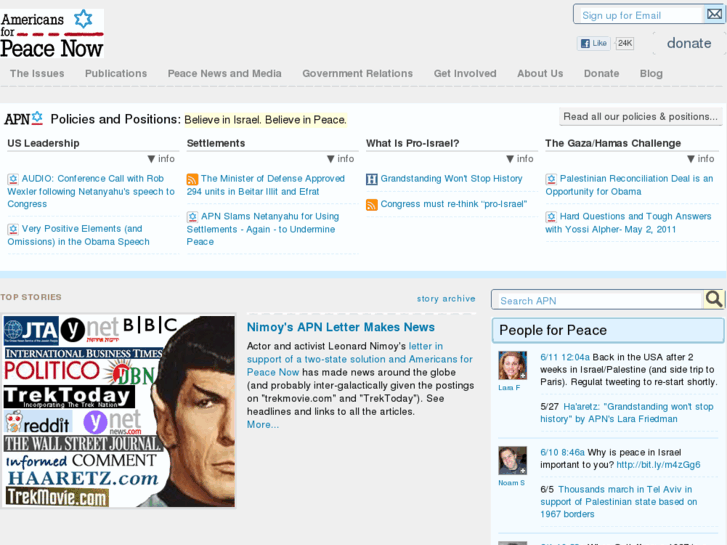Click the APN icon beside Hard Questions
The width and height of the screenshot is (727, 545).
click(551, 217)
